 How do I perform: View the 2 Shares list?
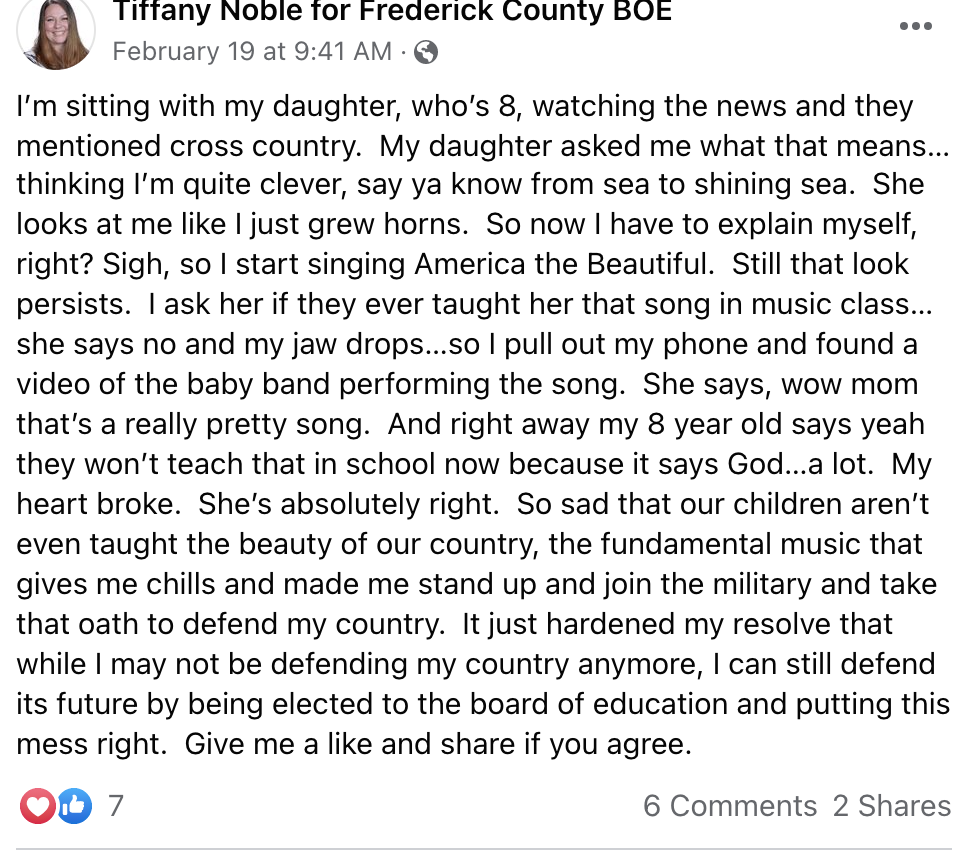(x=892, y=806)
